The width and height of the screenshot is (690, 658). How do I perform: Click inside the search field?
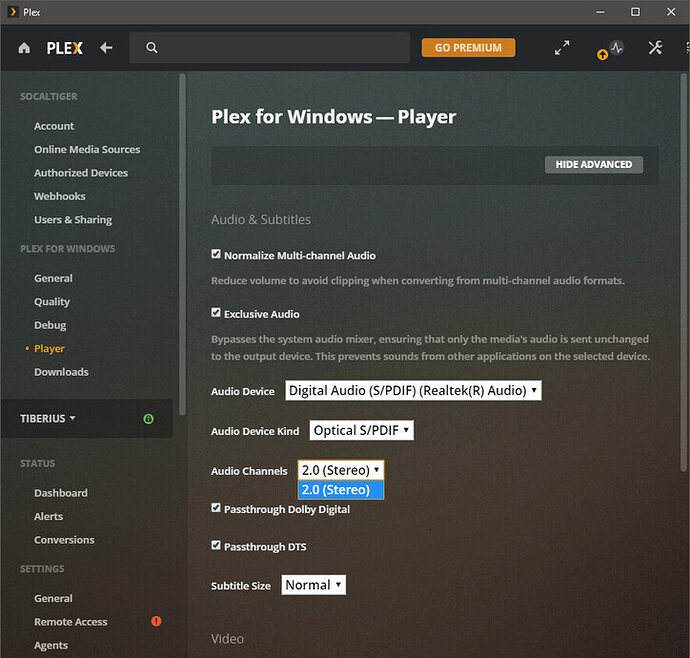click(x=270, y=48)
